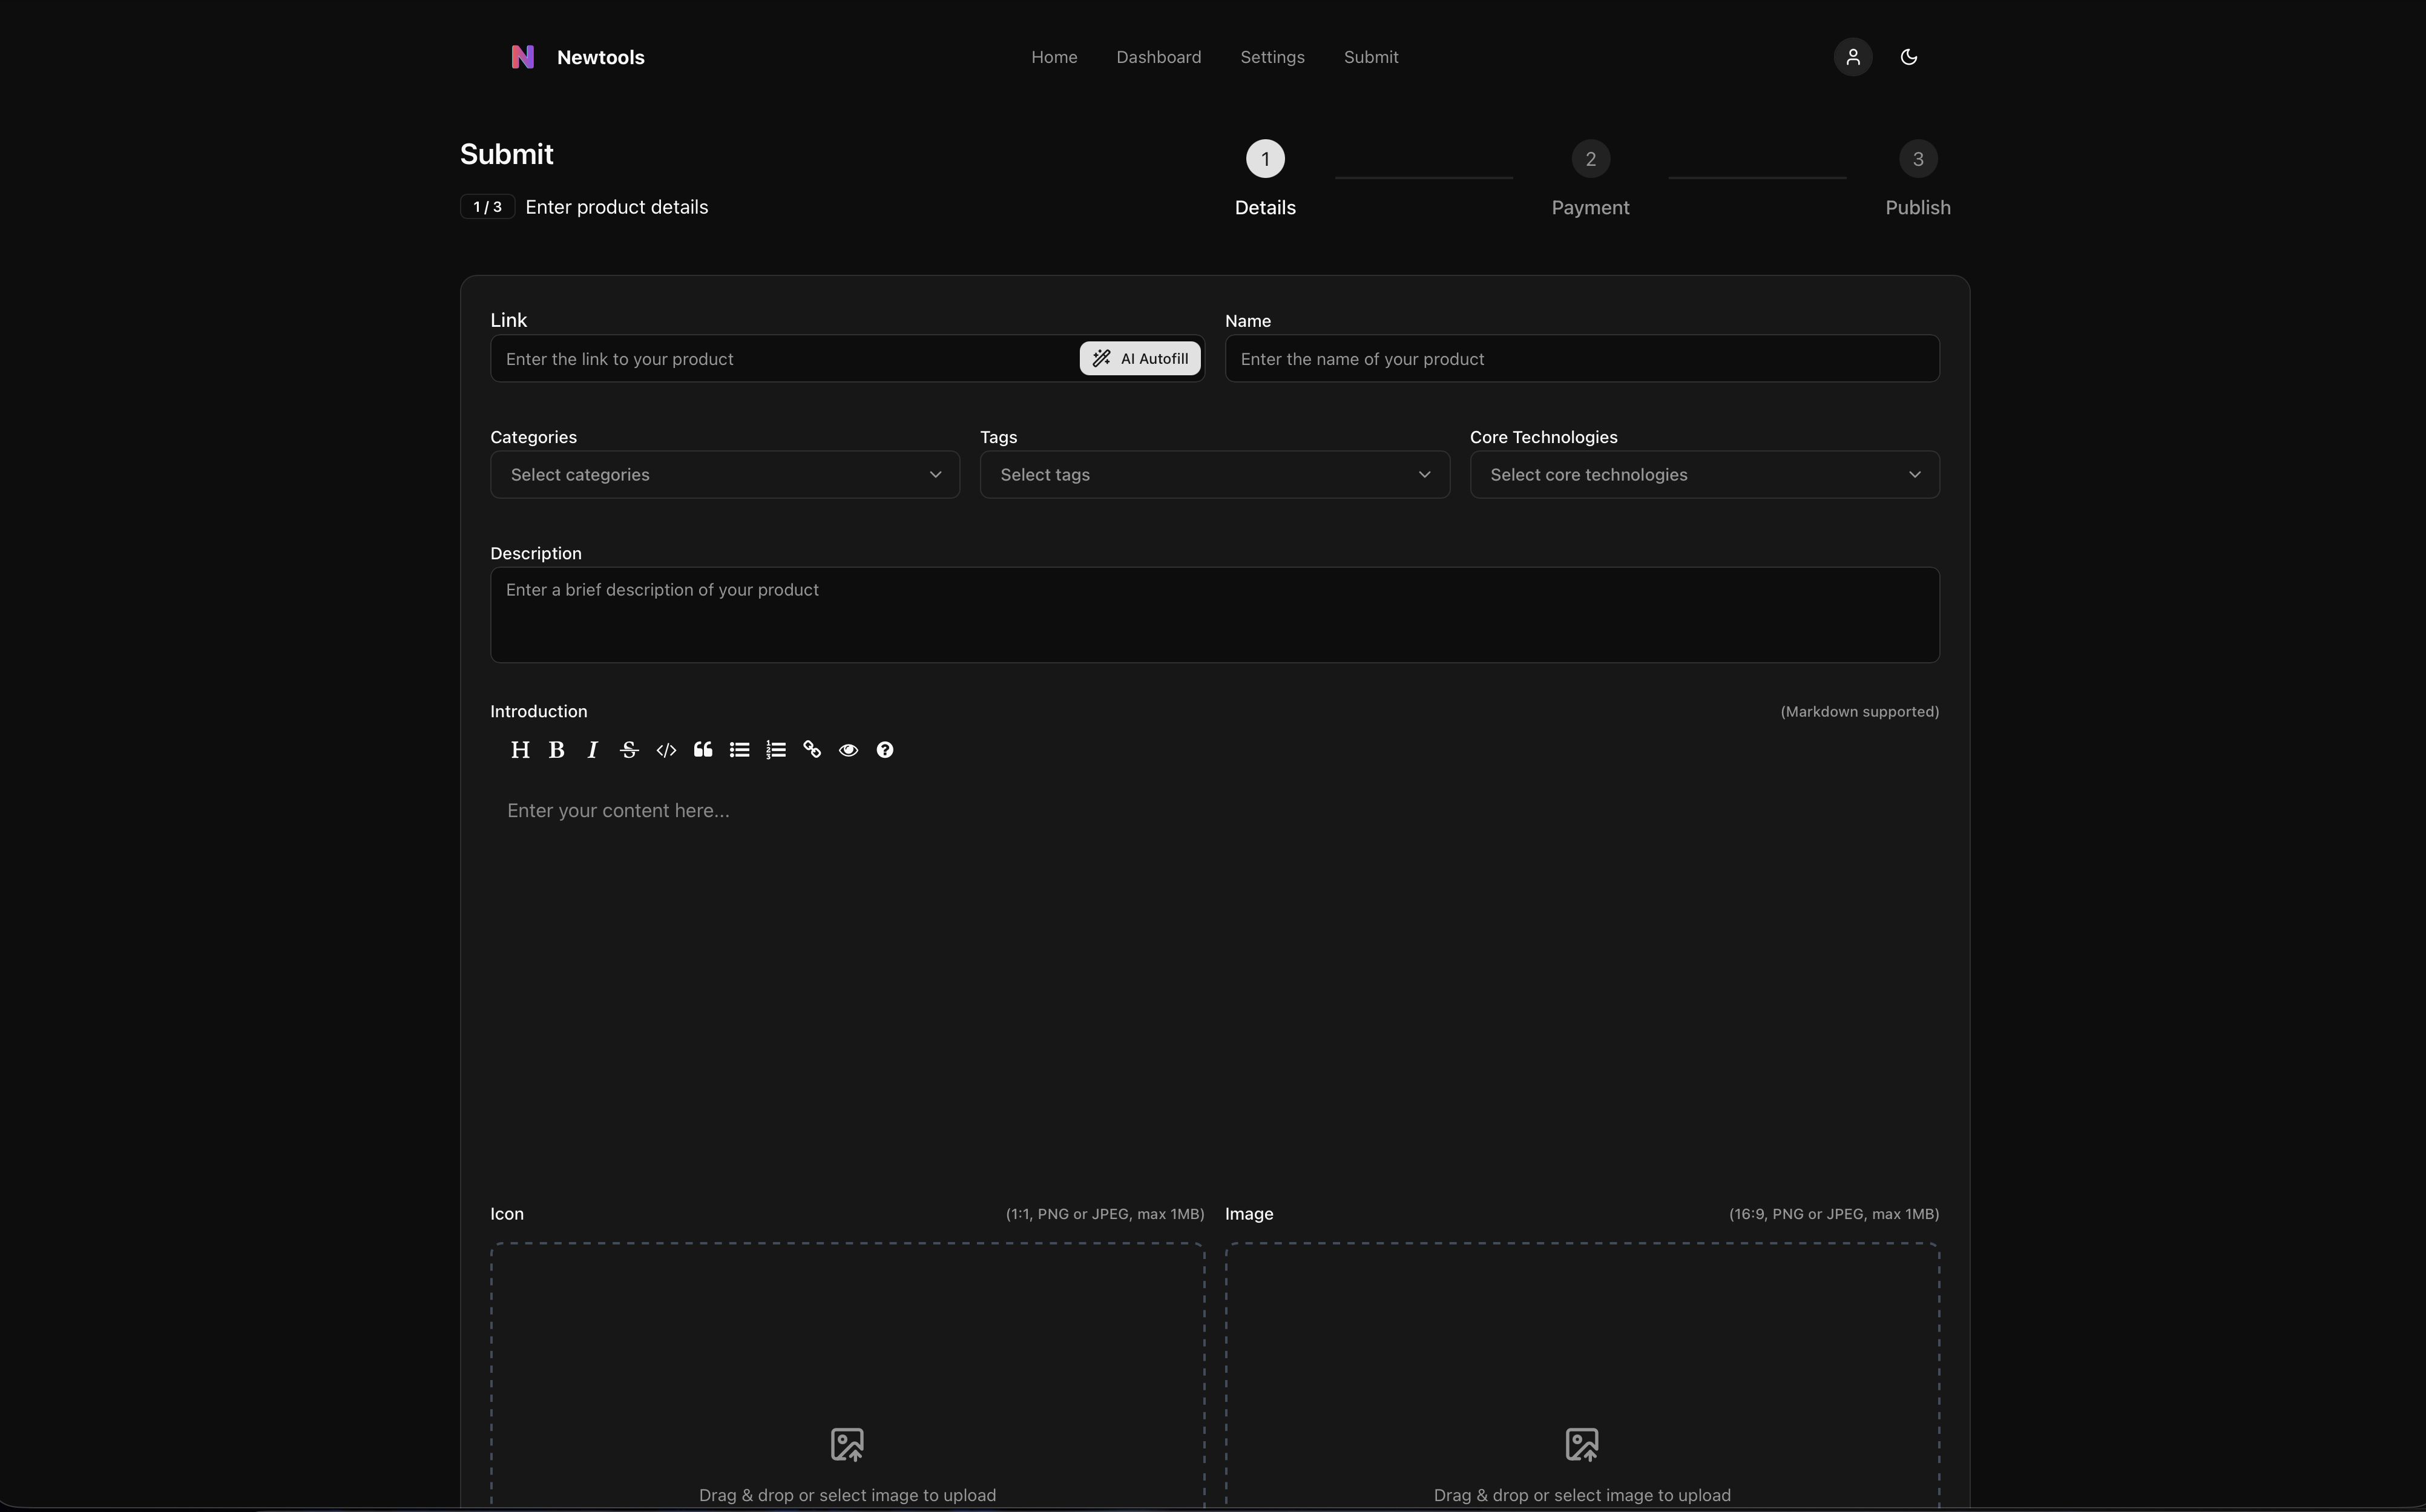The width and height of the screenshot is (2426, 1512).
Task: Open the Select tags dropdown
Action: click(1214, 474)
